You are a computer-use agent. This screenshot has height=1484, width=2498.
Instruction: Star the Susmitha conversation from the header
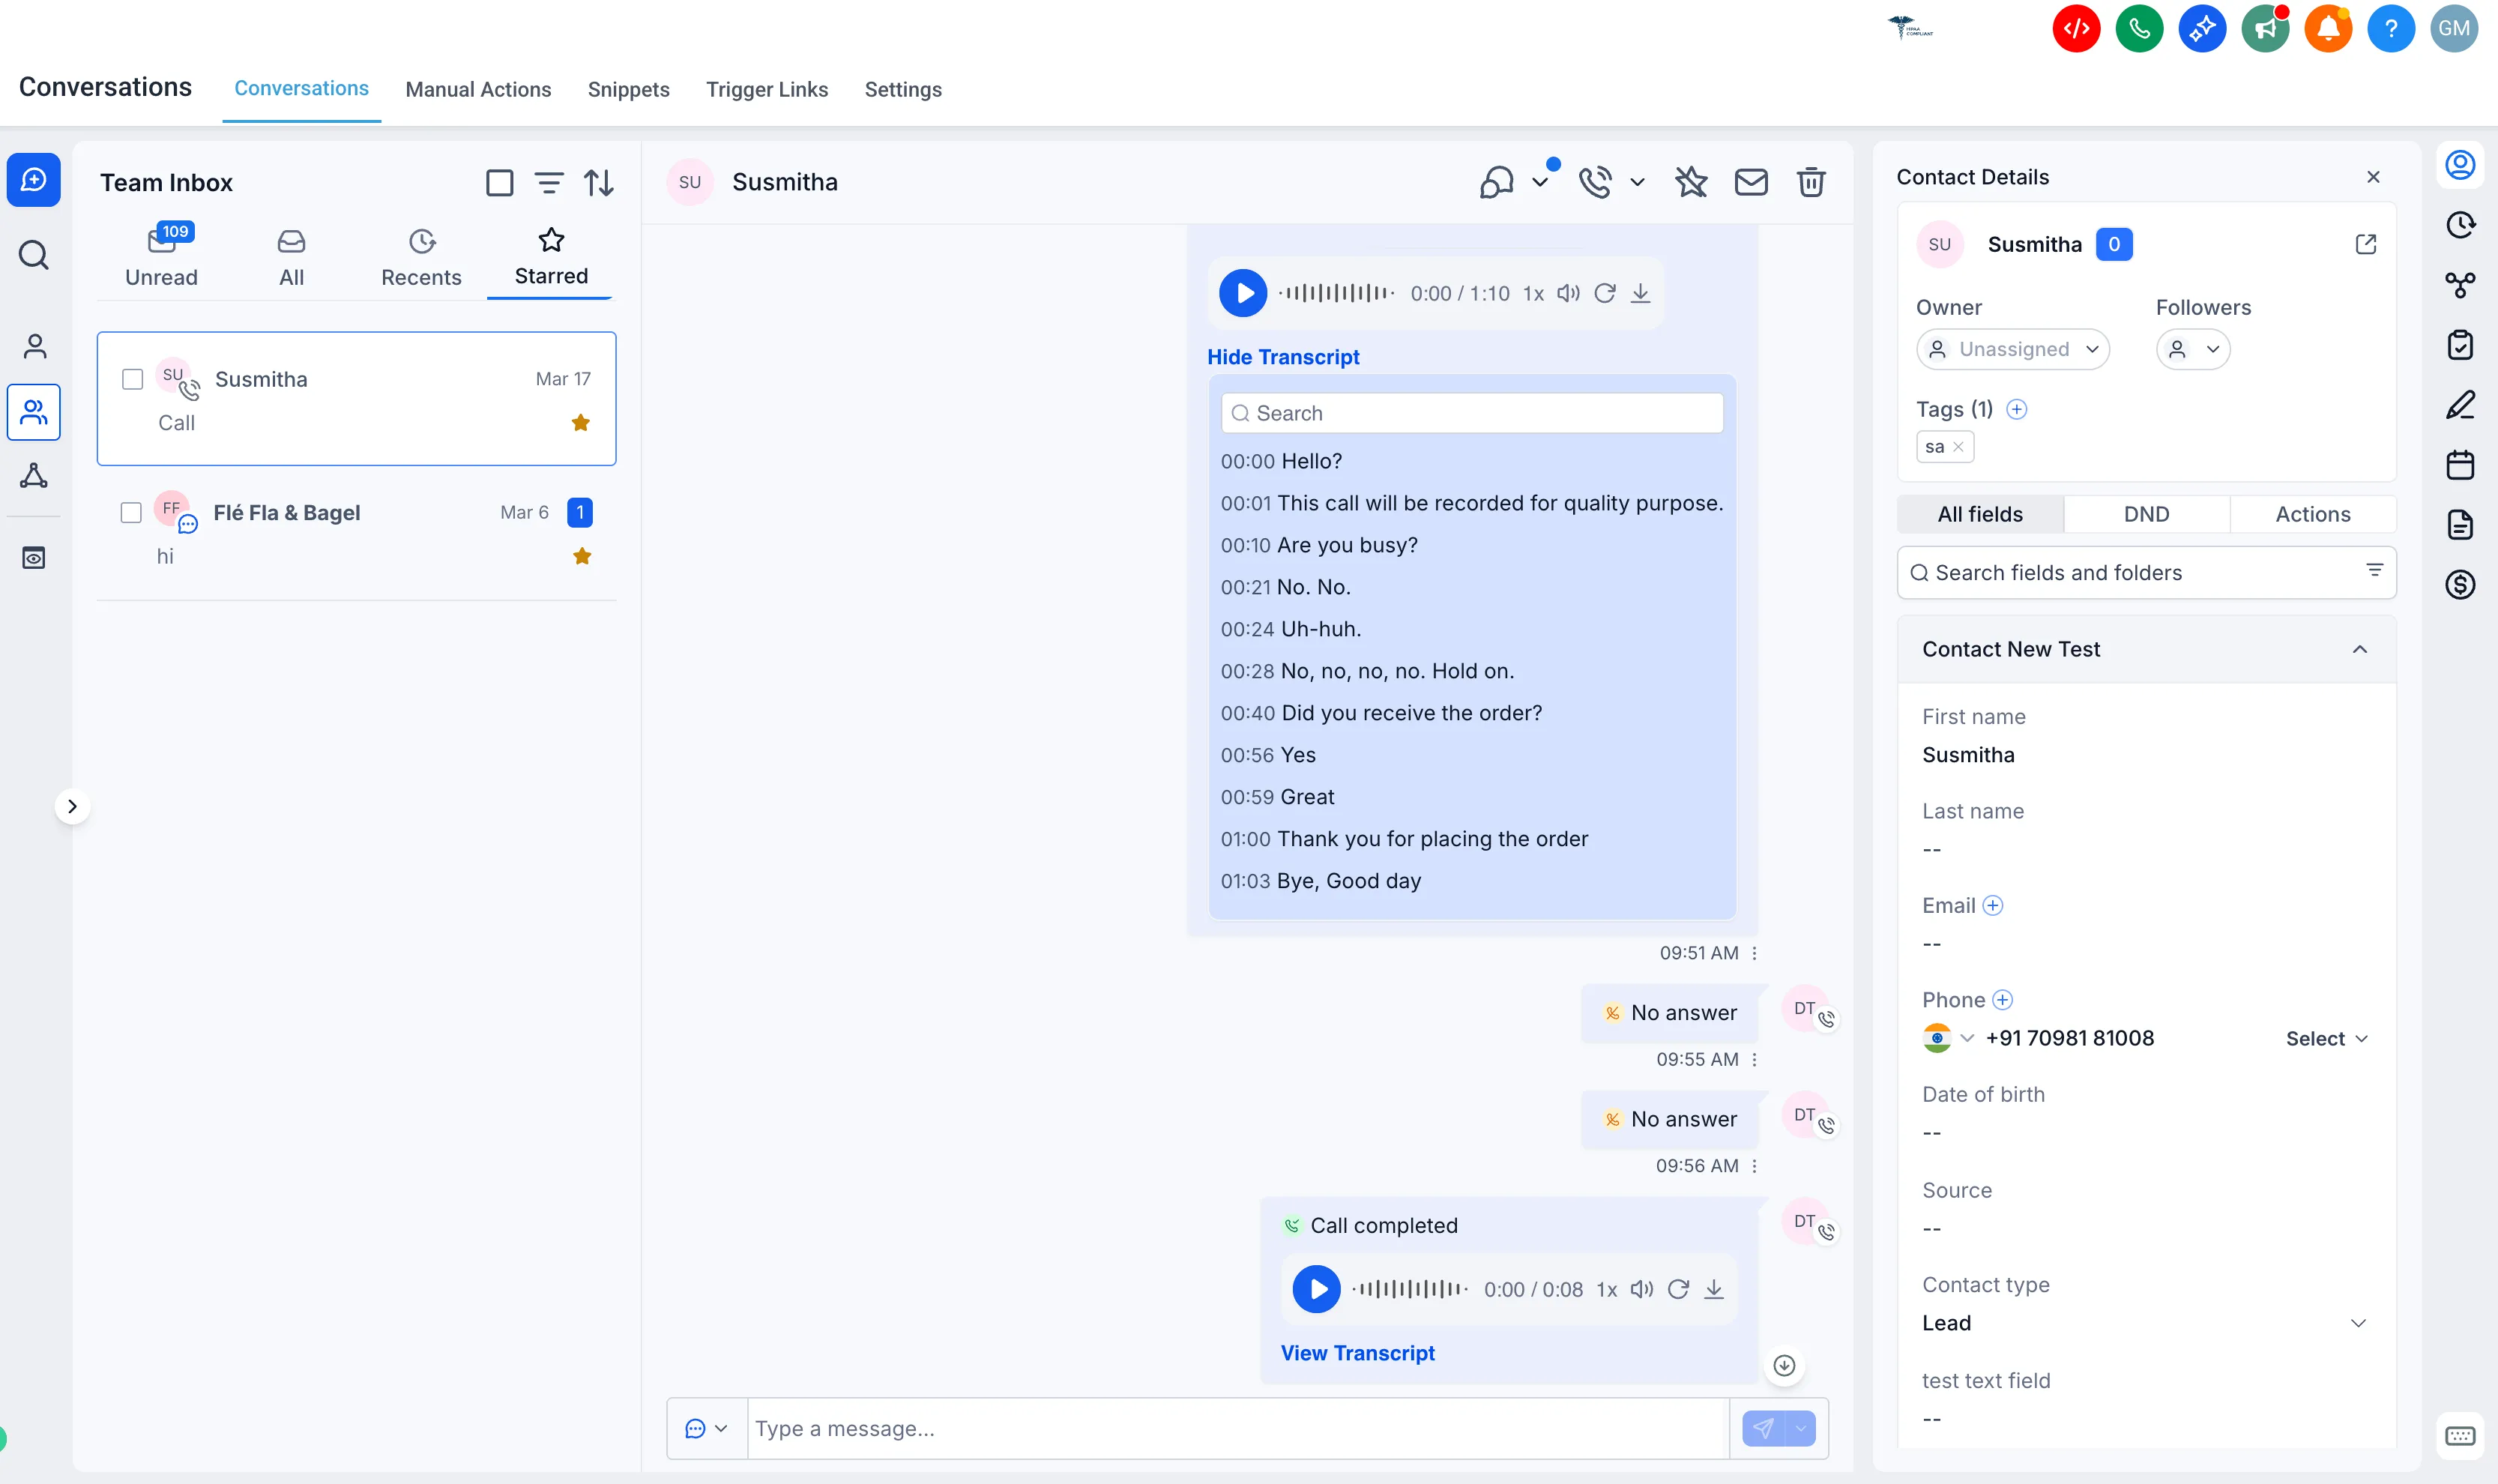tap(1690, 182)
